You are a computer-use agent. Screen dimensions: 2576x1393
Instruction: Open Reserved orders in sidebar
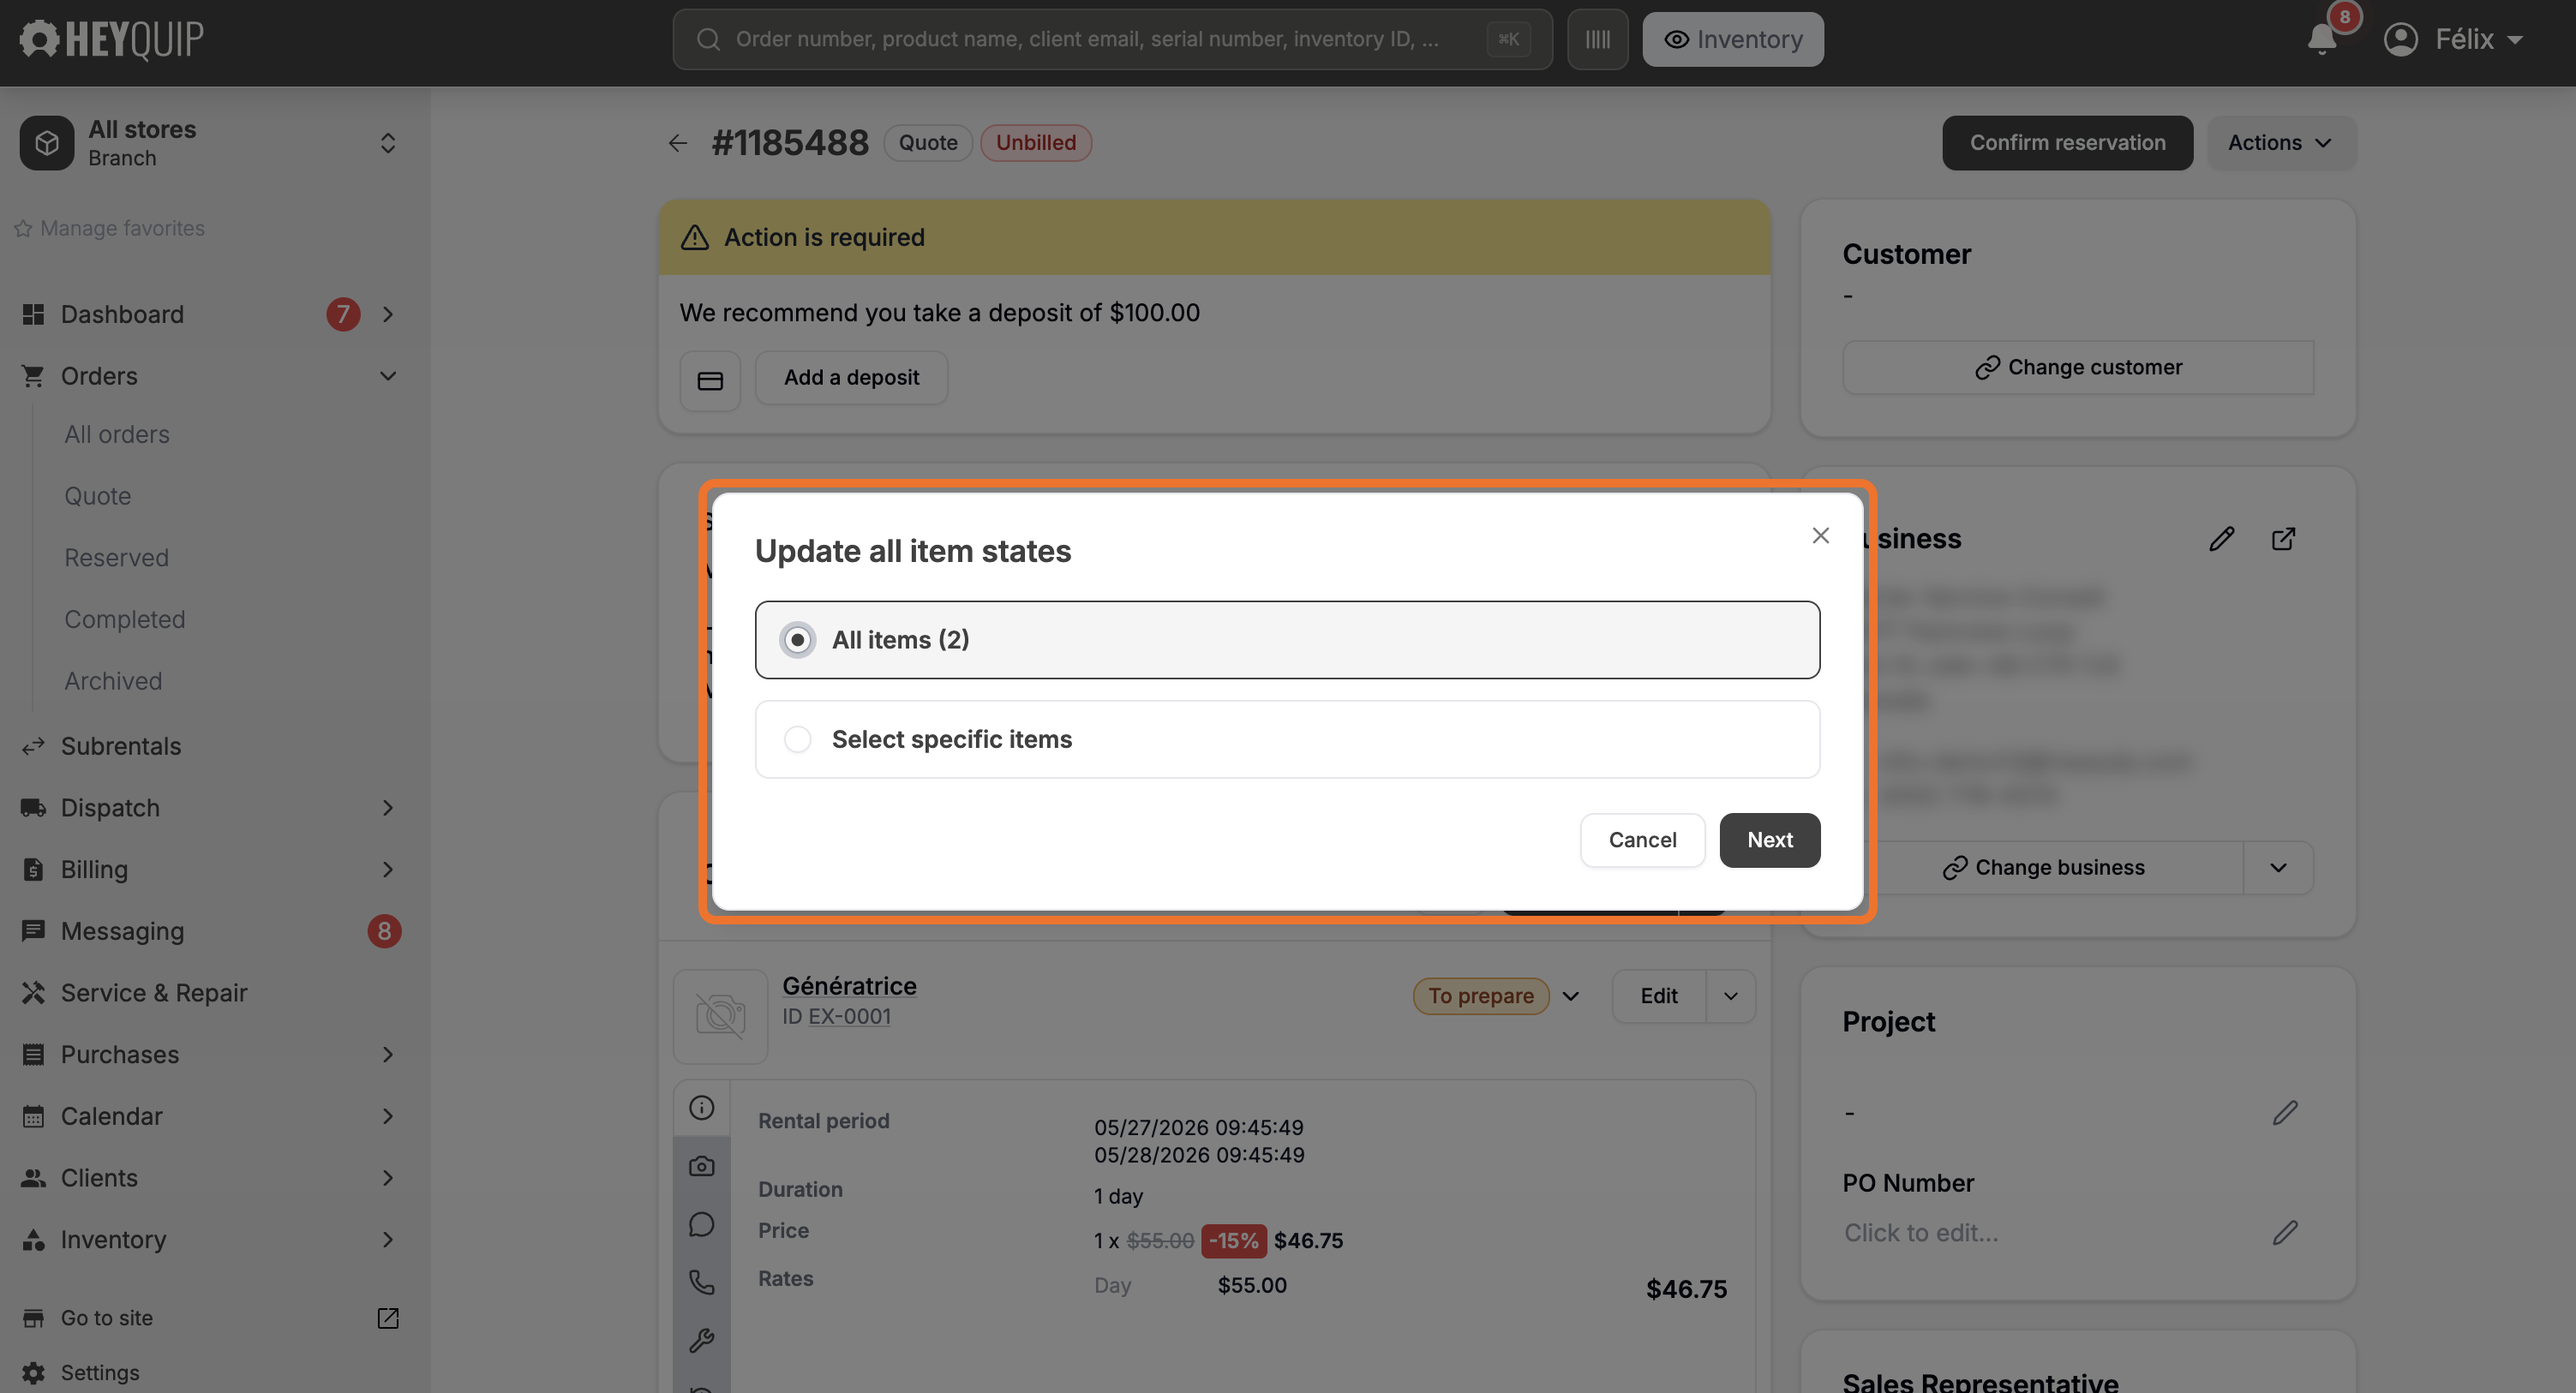click(116, 558)
